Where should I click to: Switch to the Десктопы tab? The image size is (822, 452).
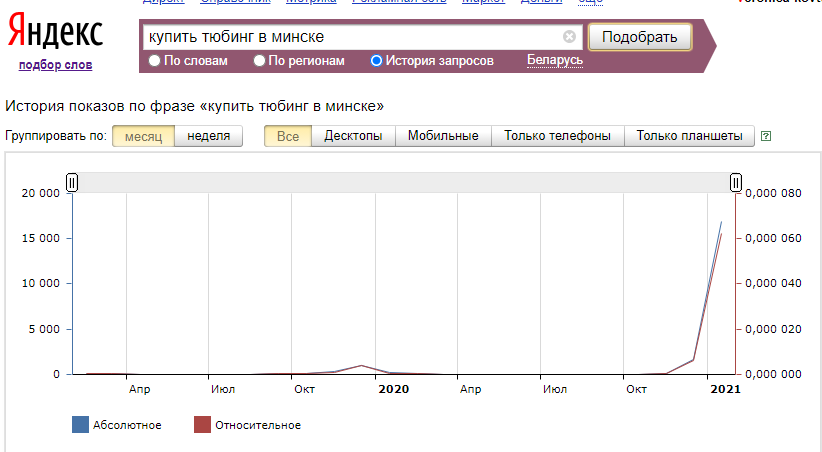pos(353,136)
